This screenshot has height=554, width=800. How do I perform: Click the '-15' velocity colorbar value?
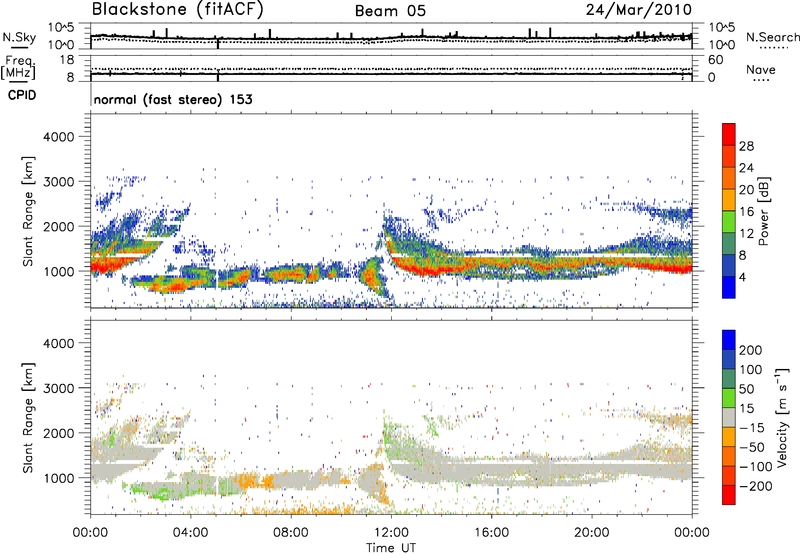point(752,428)
